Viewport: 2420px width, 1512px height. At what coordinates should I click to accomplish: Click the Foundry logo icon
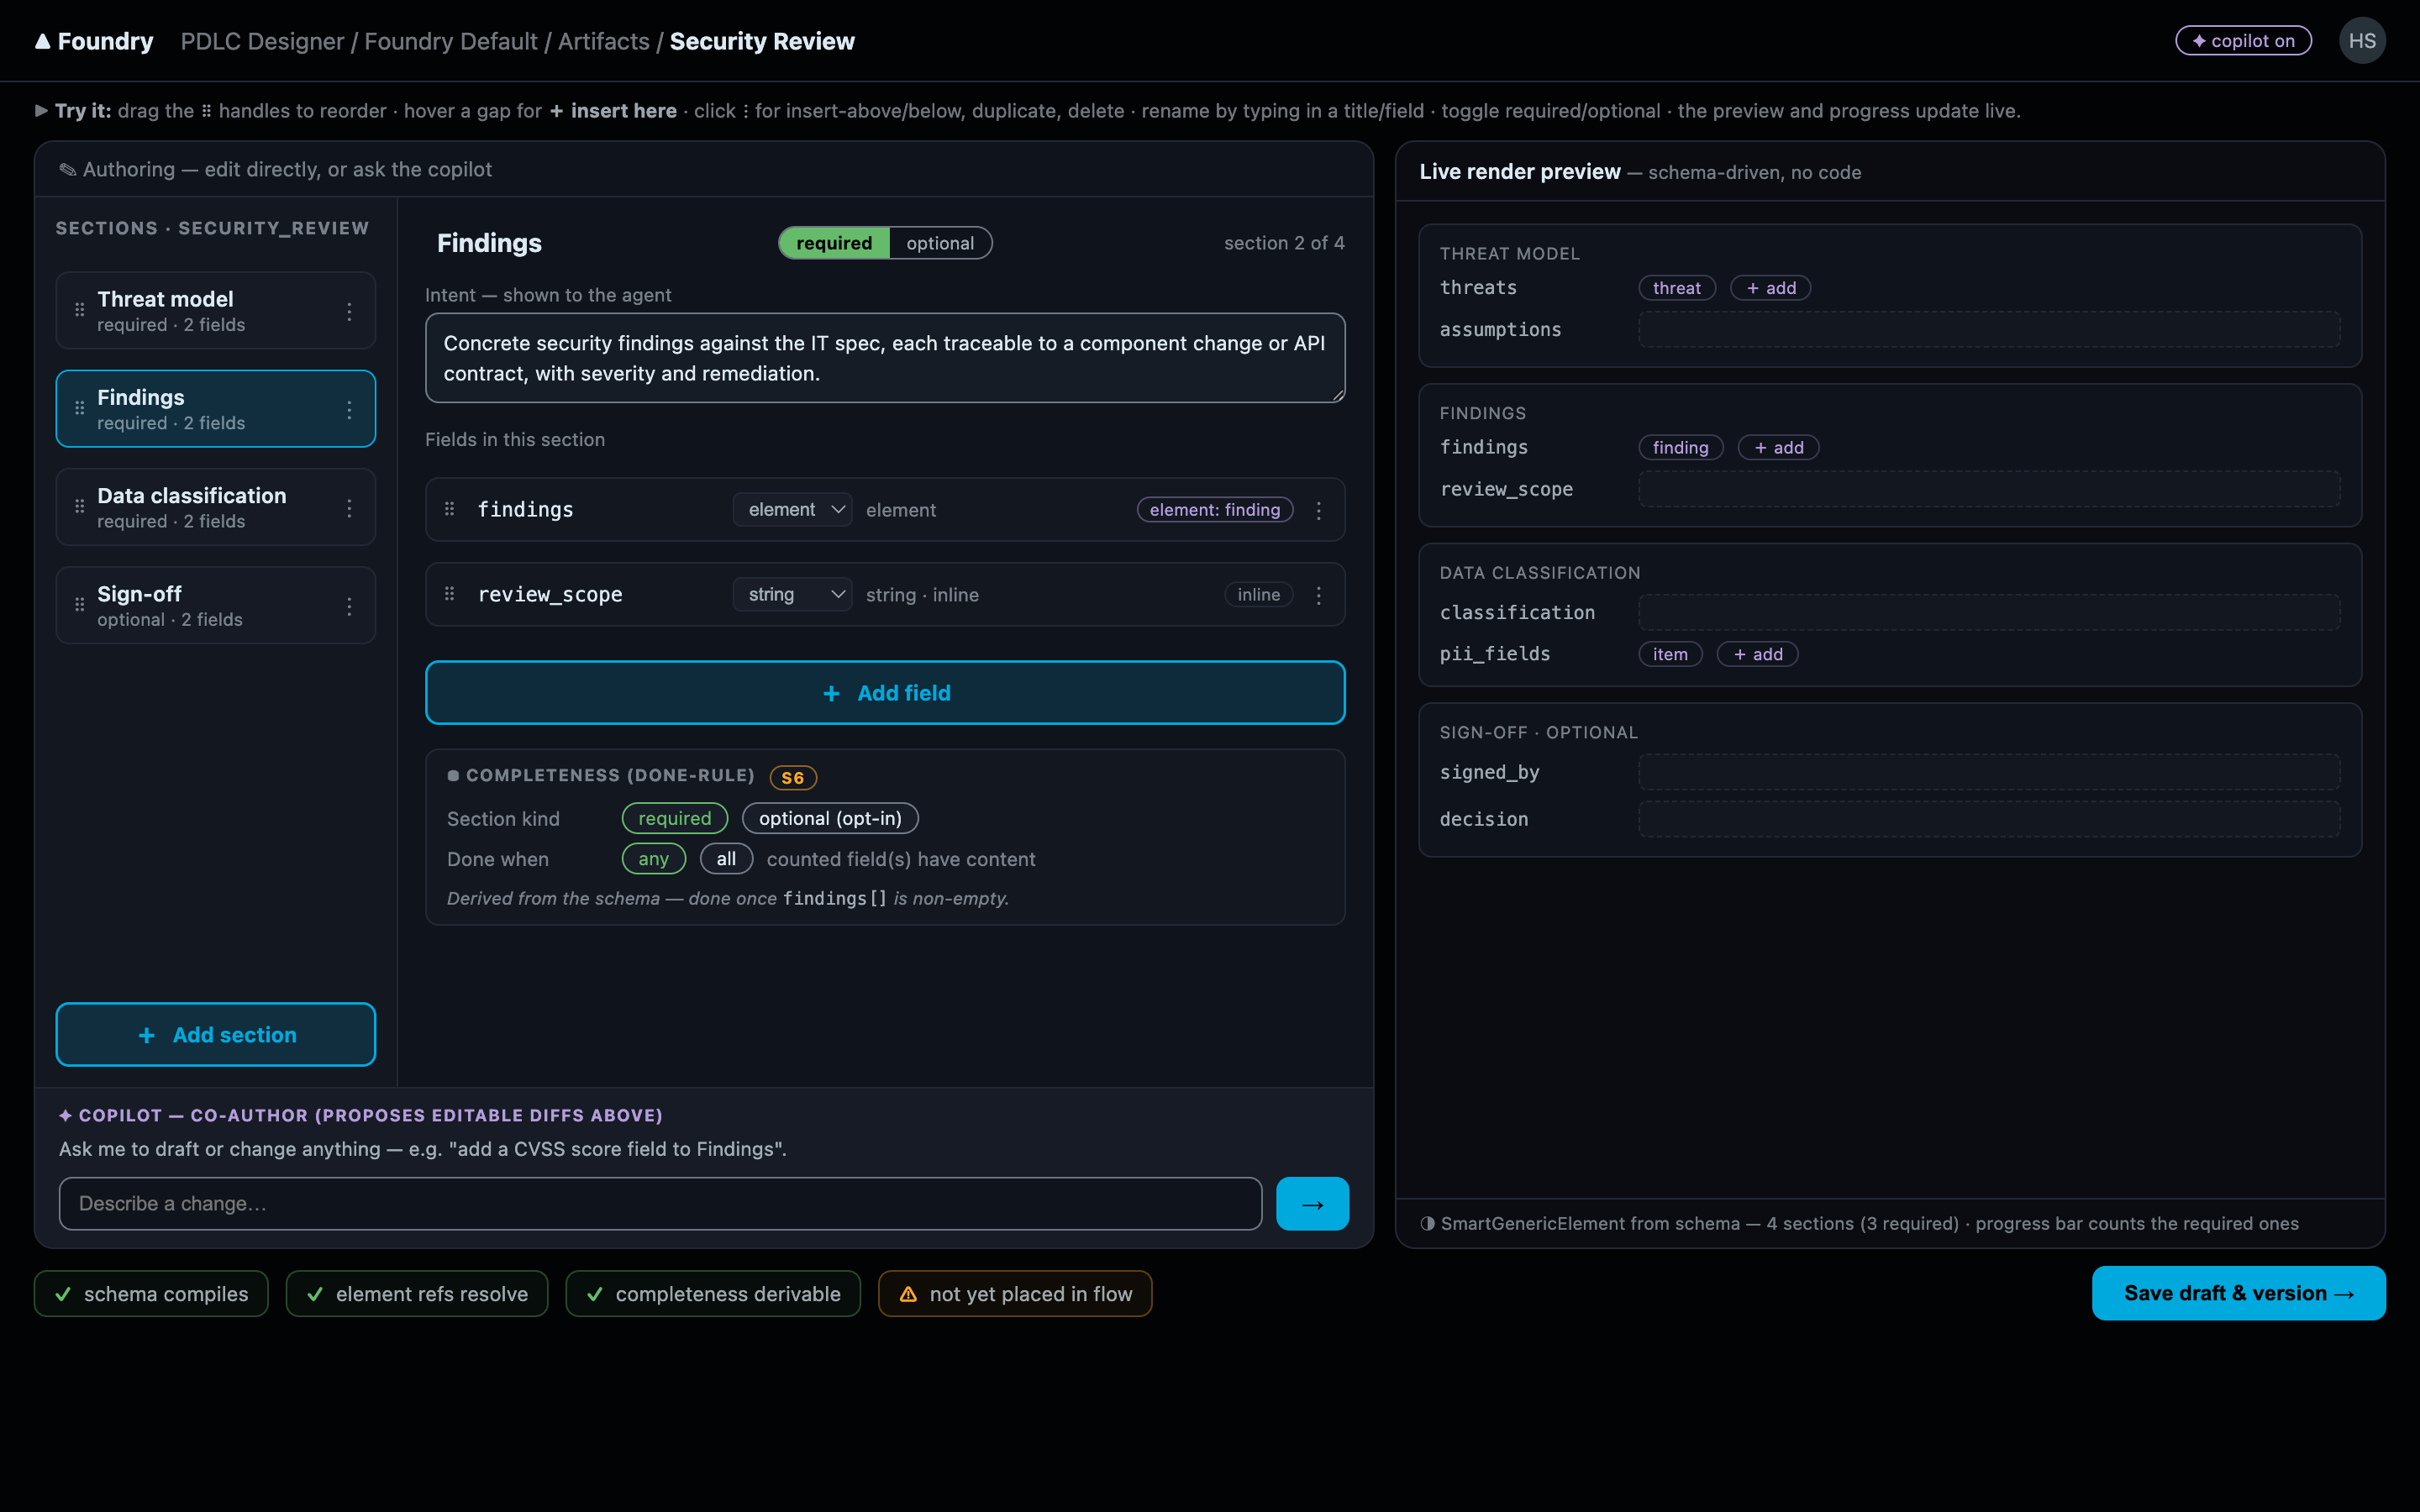(42, 41)
